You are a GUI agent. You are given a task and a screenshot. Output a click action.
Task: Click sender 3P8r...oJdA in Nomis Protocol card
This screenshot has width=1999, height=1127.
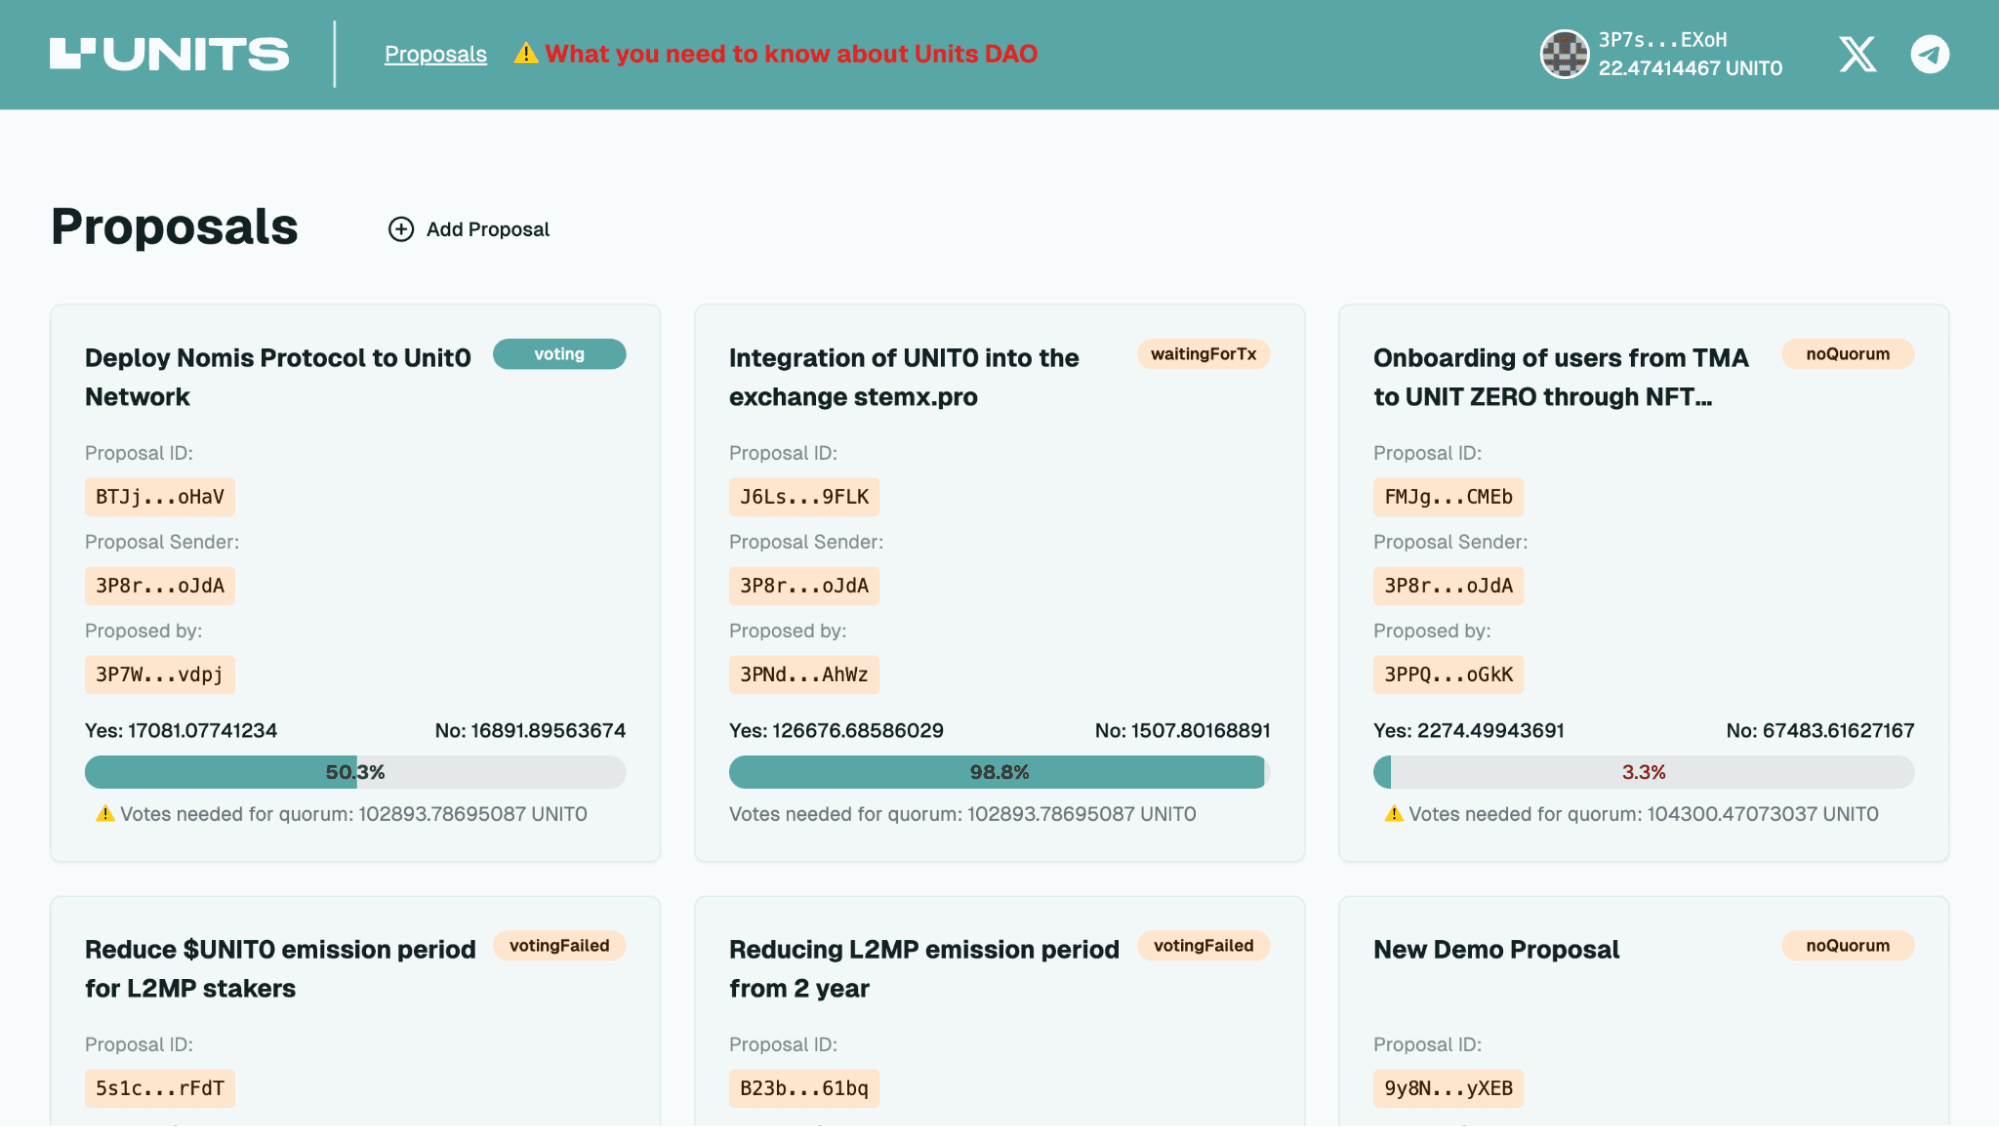click(x=160, y=586)
